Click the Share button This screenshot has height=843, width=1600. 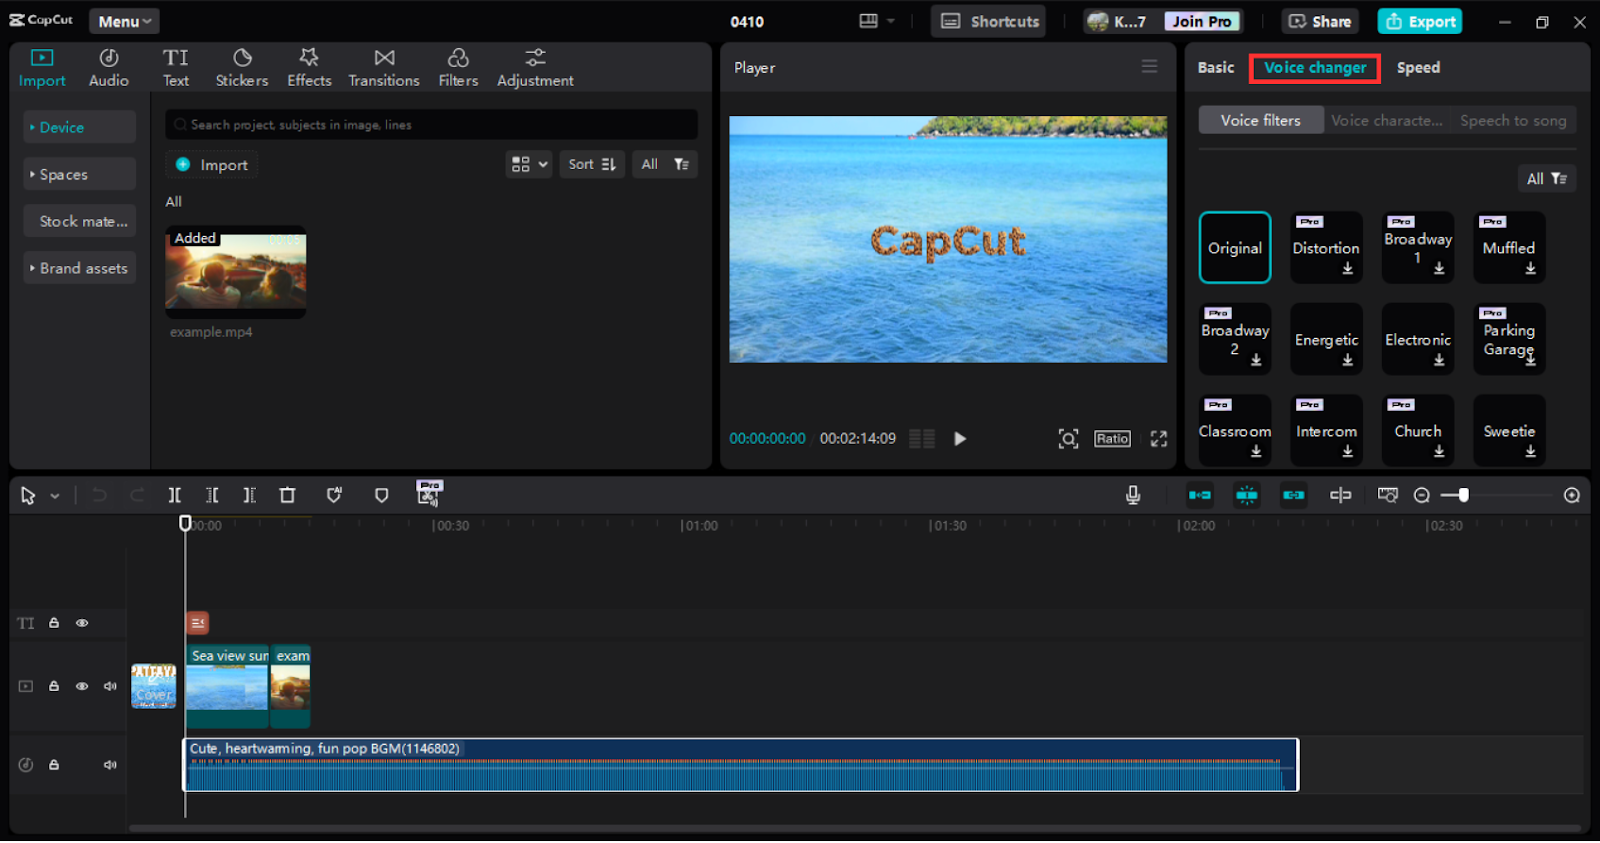1320,21
